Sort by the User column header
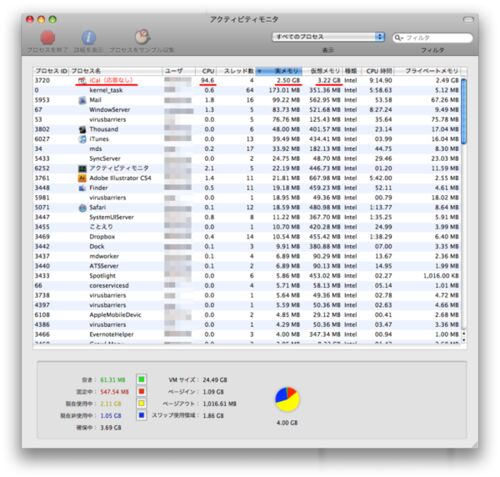500x477 pixels. [x=179, y=71]
